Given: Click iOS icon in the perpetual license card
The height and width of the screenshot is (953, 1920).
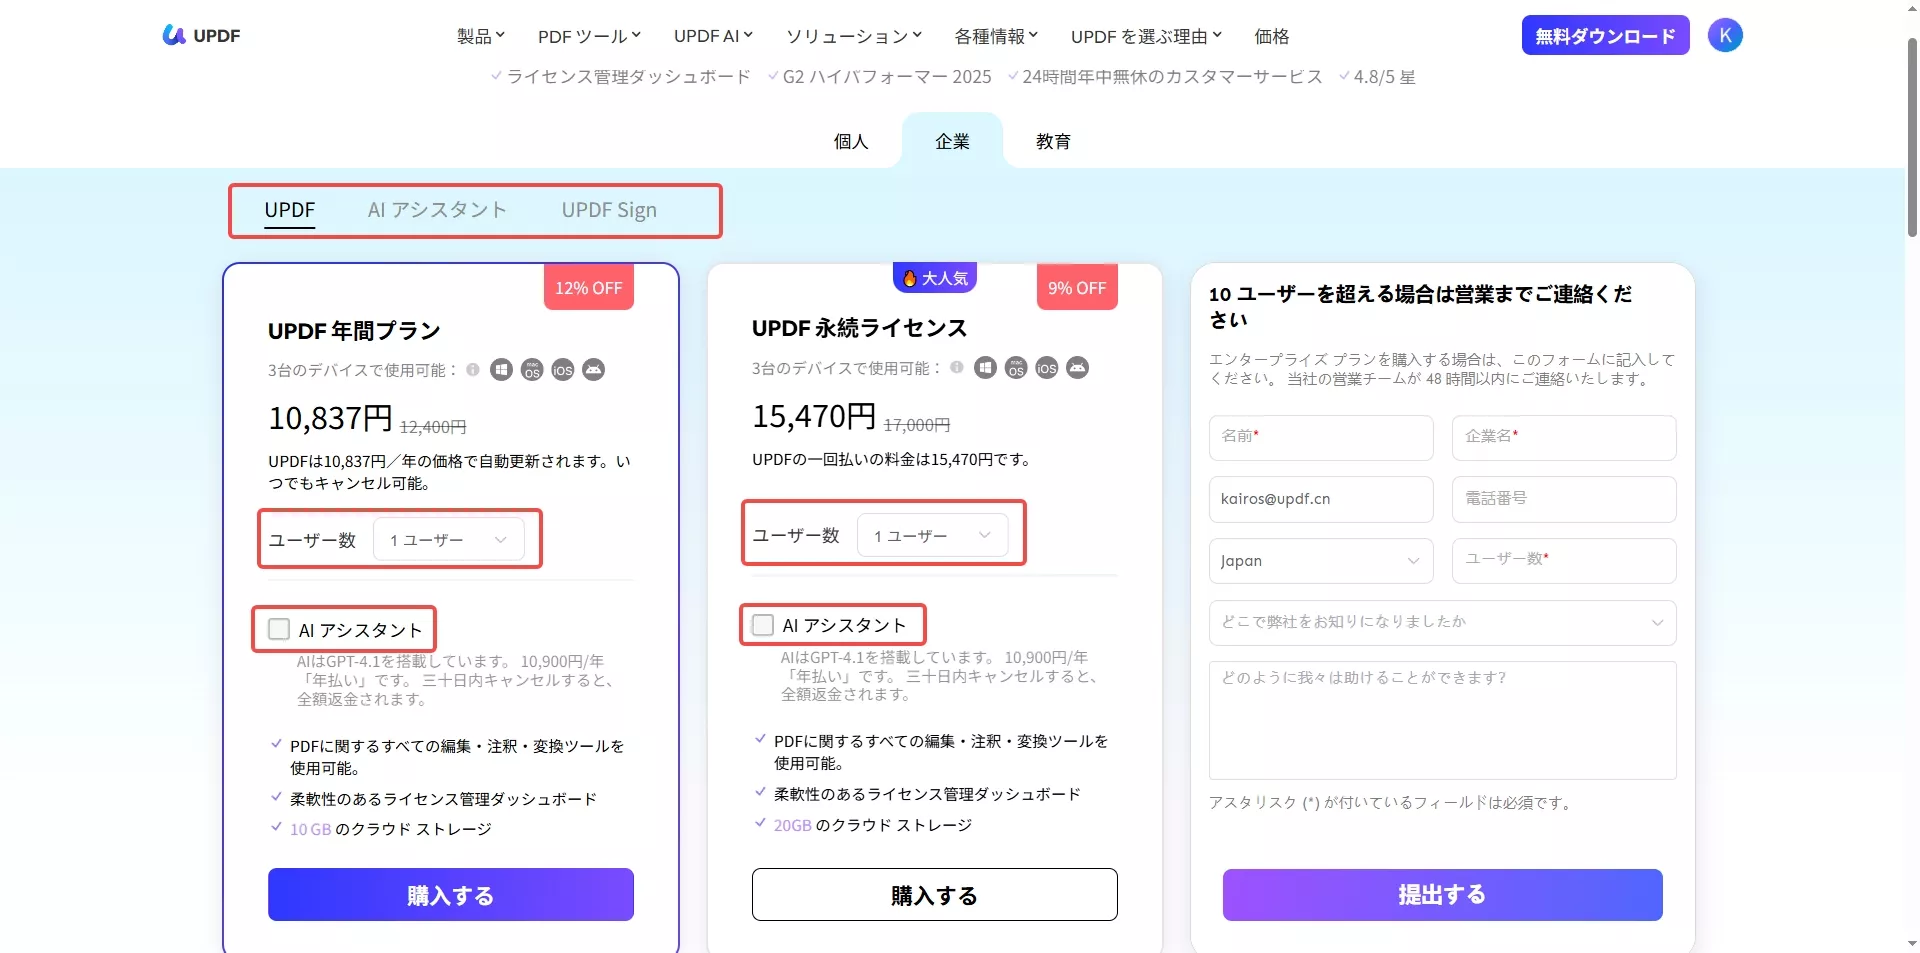Looking at the screenshot, I should pos(1047,368).
